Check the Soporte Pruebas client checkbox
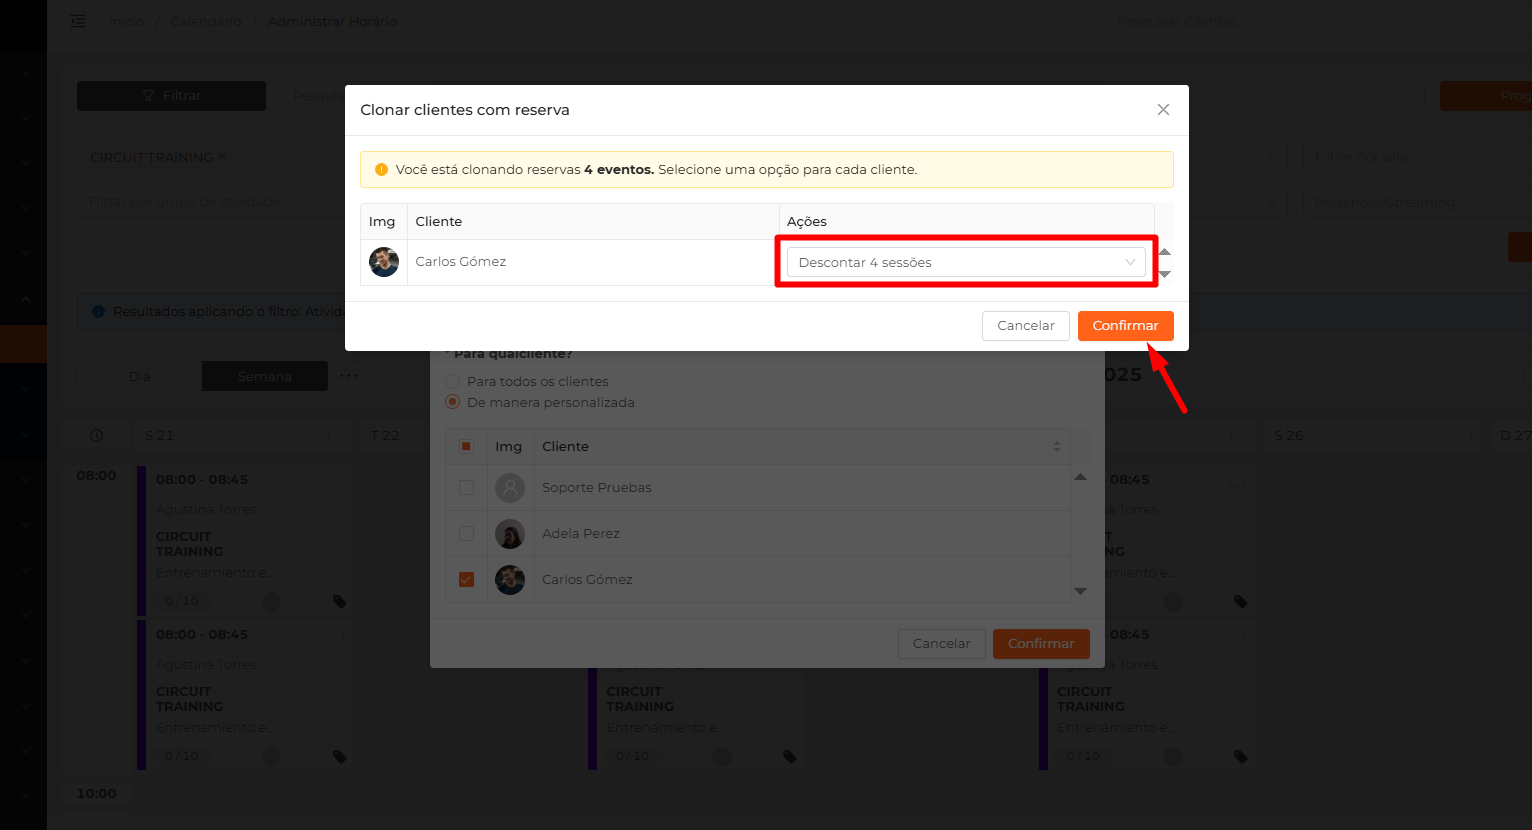 pos(466,488)
